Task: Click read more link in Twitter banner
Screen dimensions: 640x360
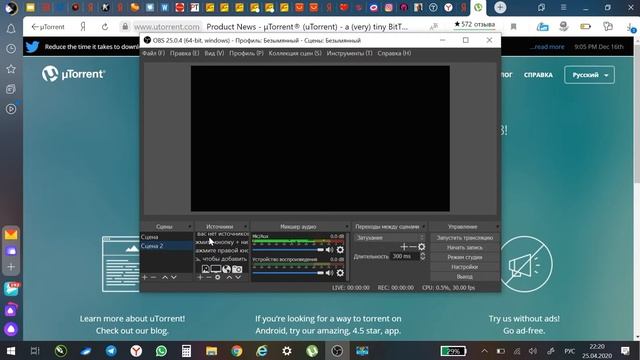Action: pyautogui.click(x=547, y=47)
